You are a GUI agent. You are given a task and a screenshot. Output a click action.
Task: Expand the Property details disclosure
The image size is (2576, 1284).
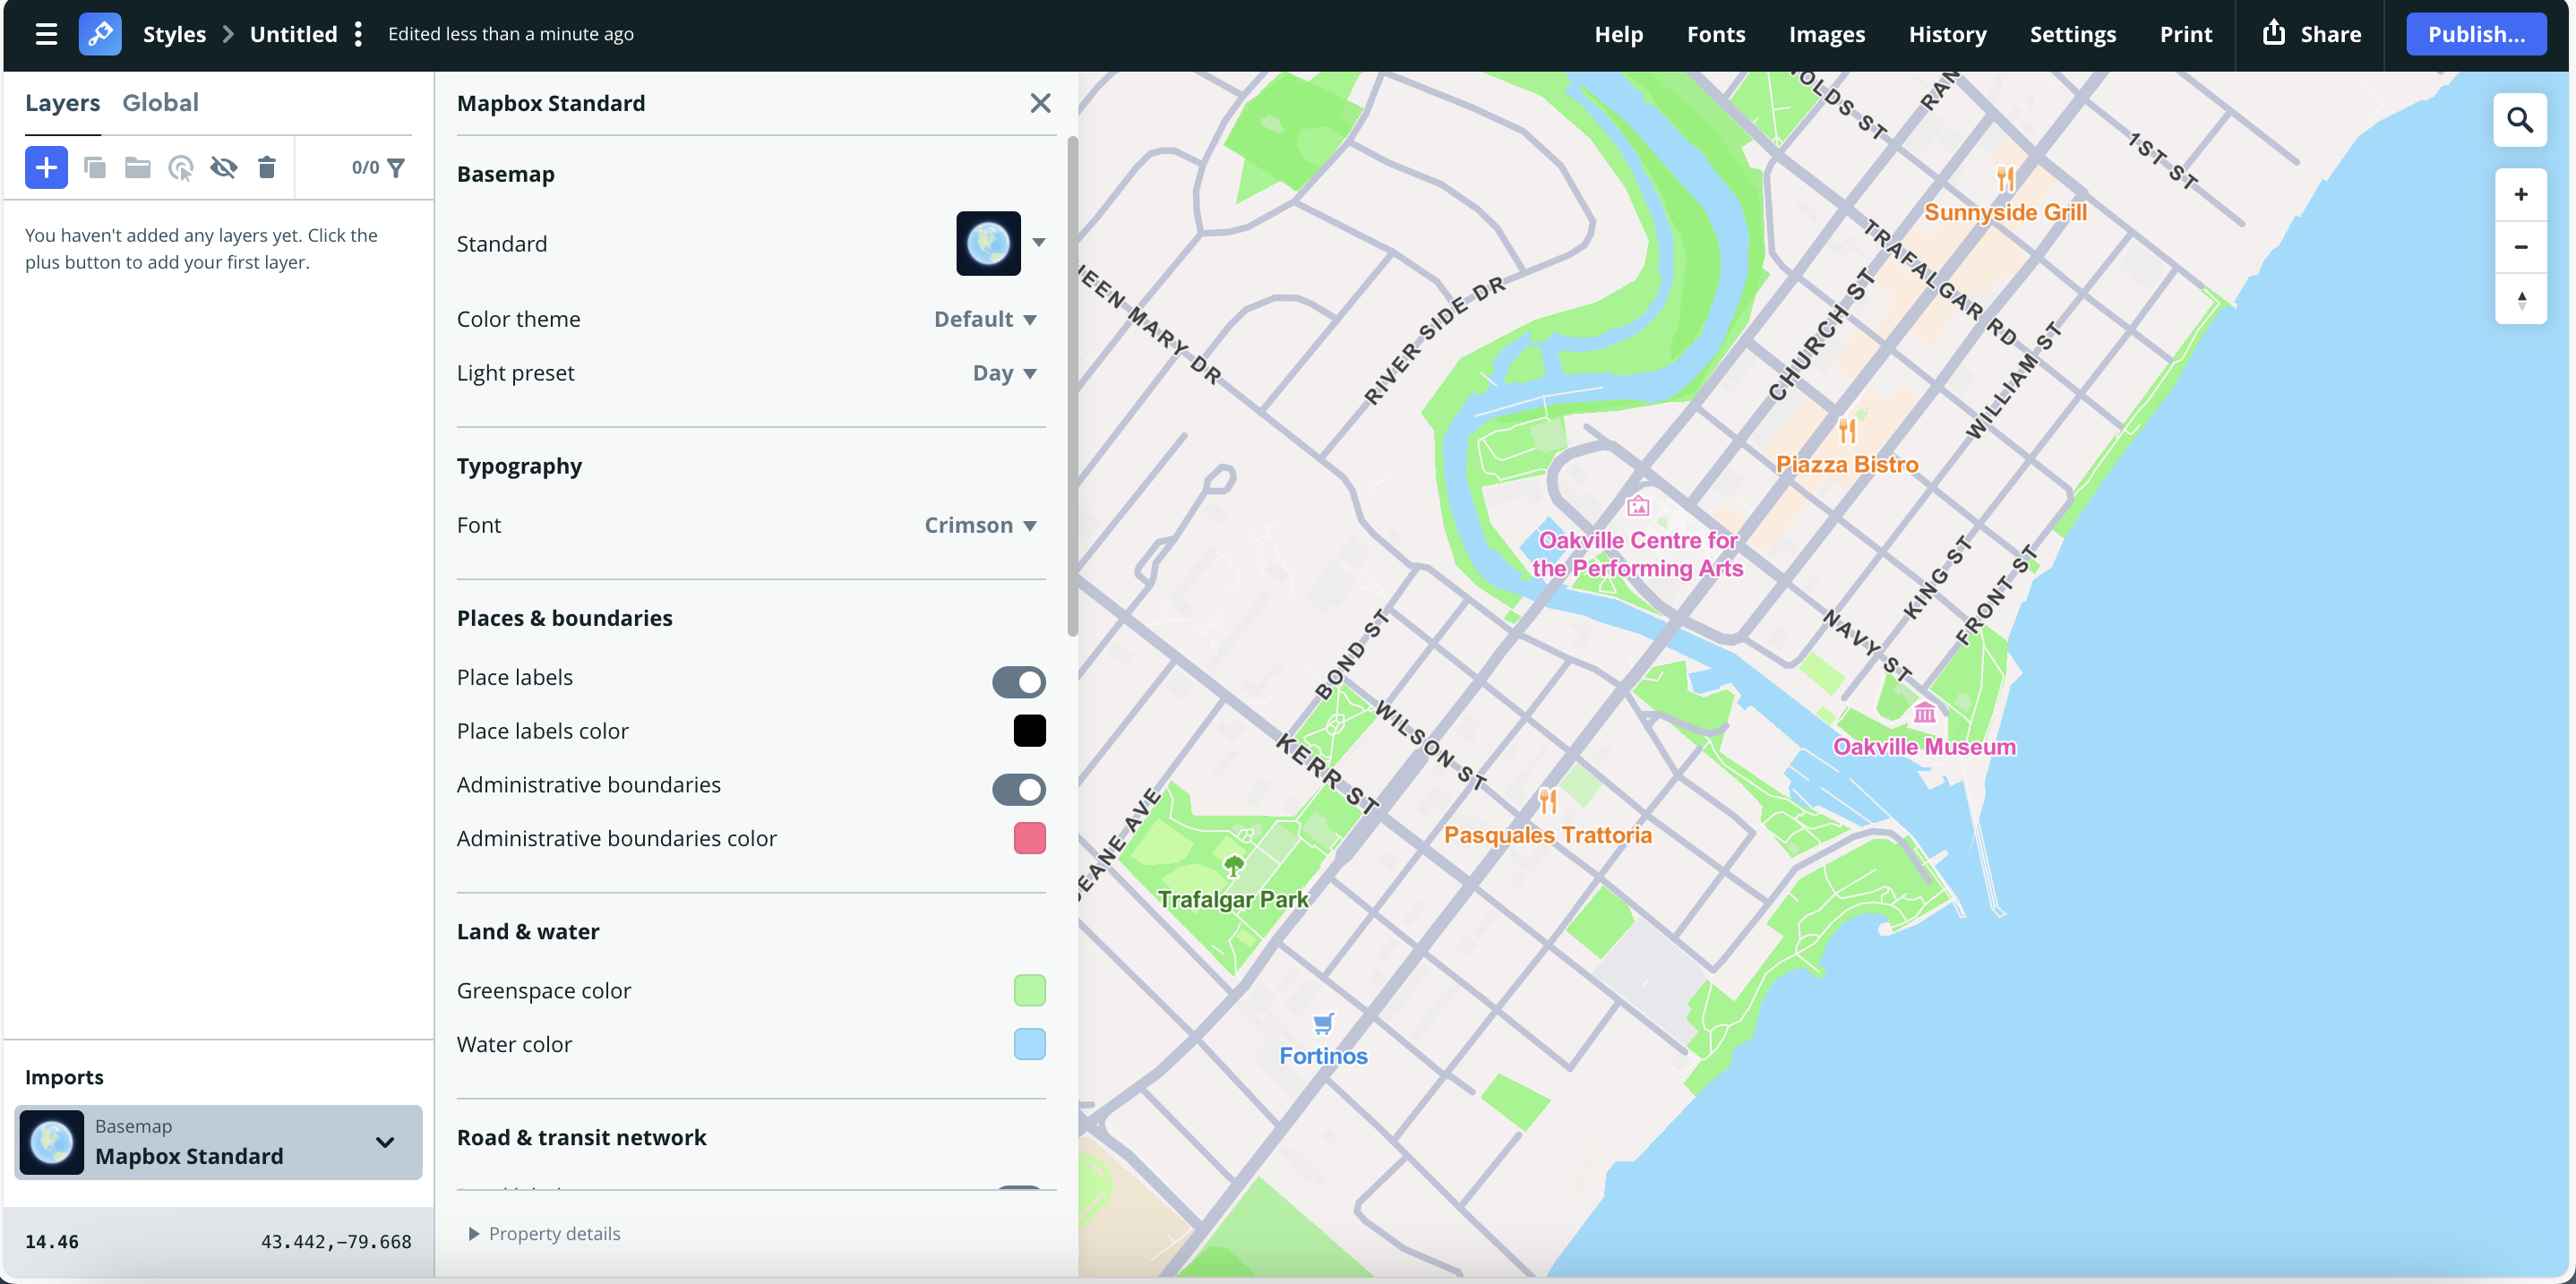point(544,1233)
